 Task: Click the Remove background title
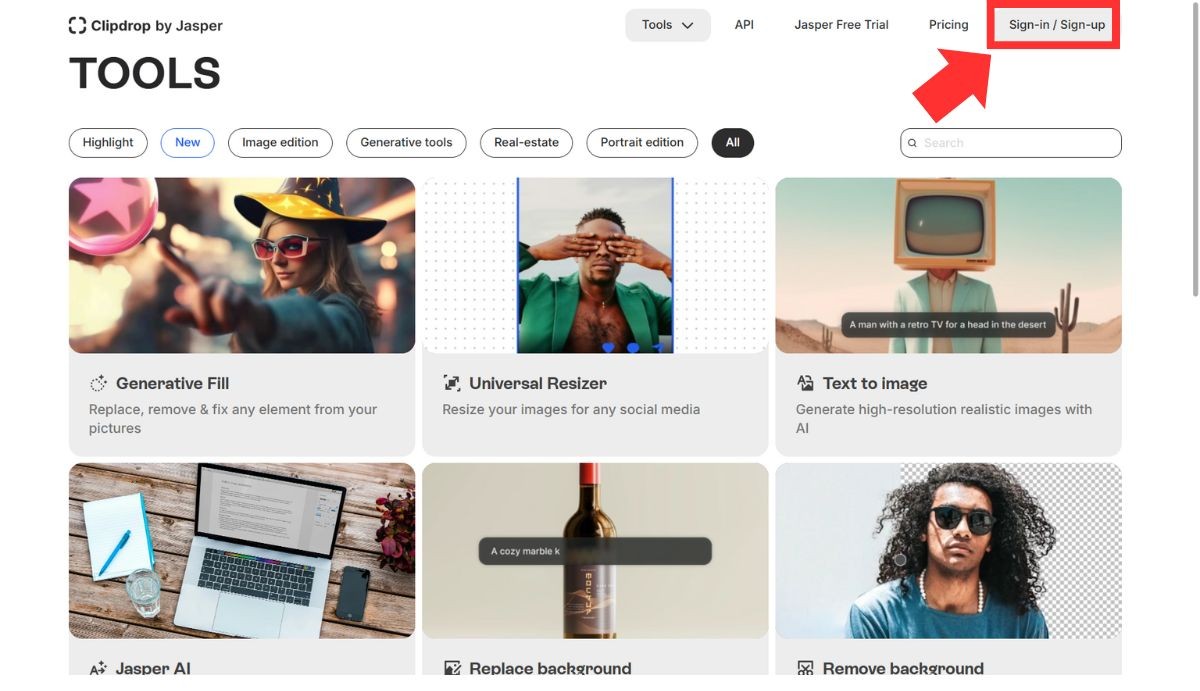pyautogui.click(x=903, y=668)
